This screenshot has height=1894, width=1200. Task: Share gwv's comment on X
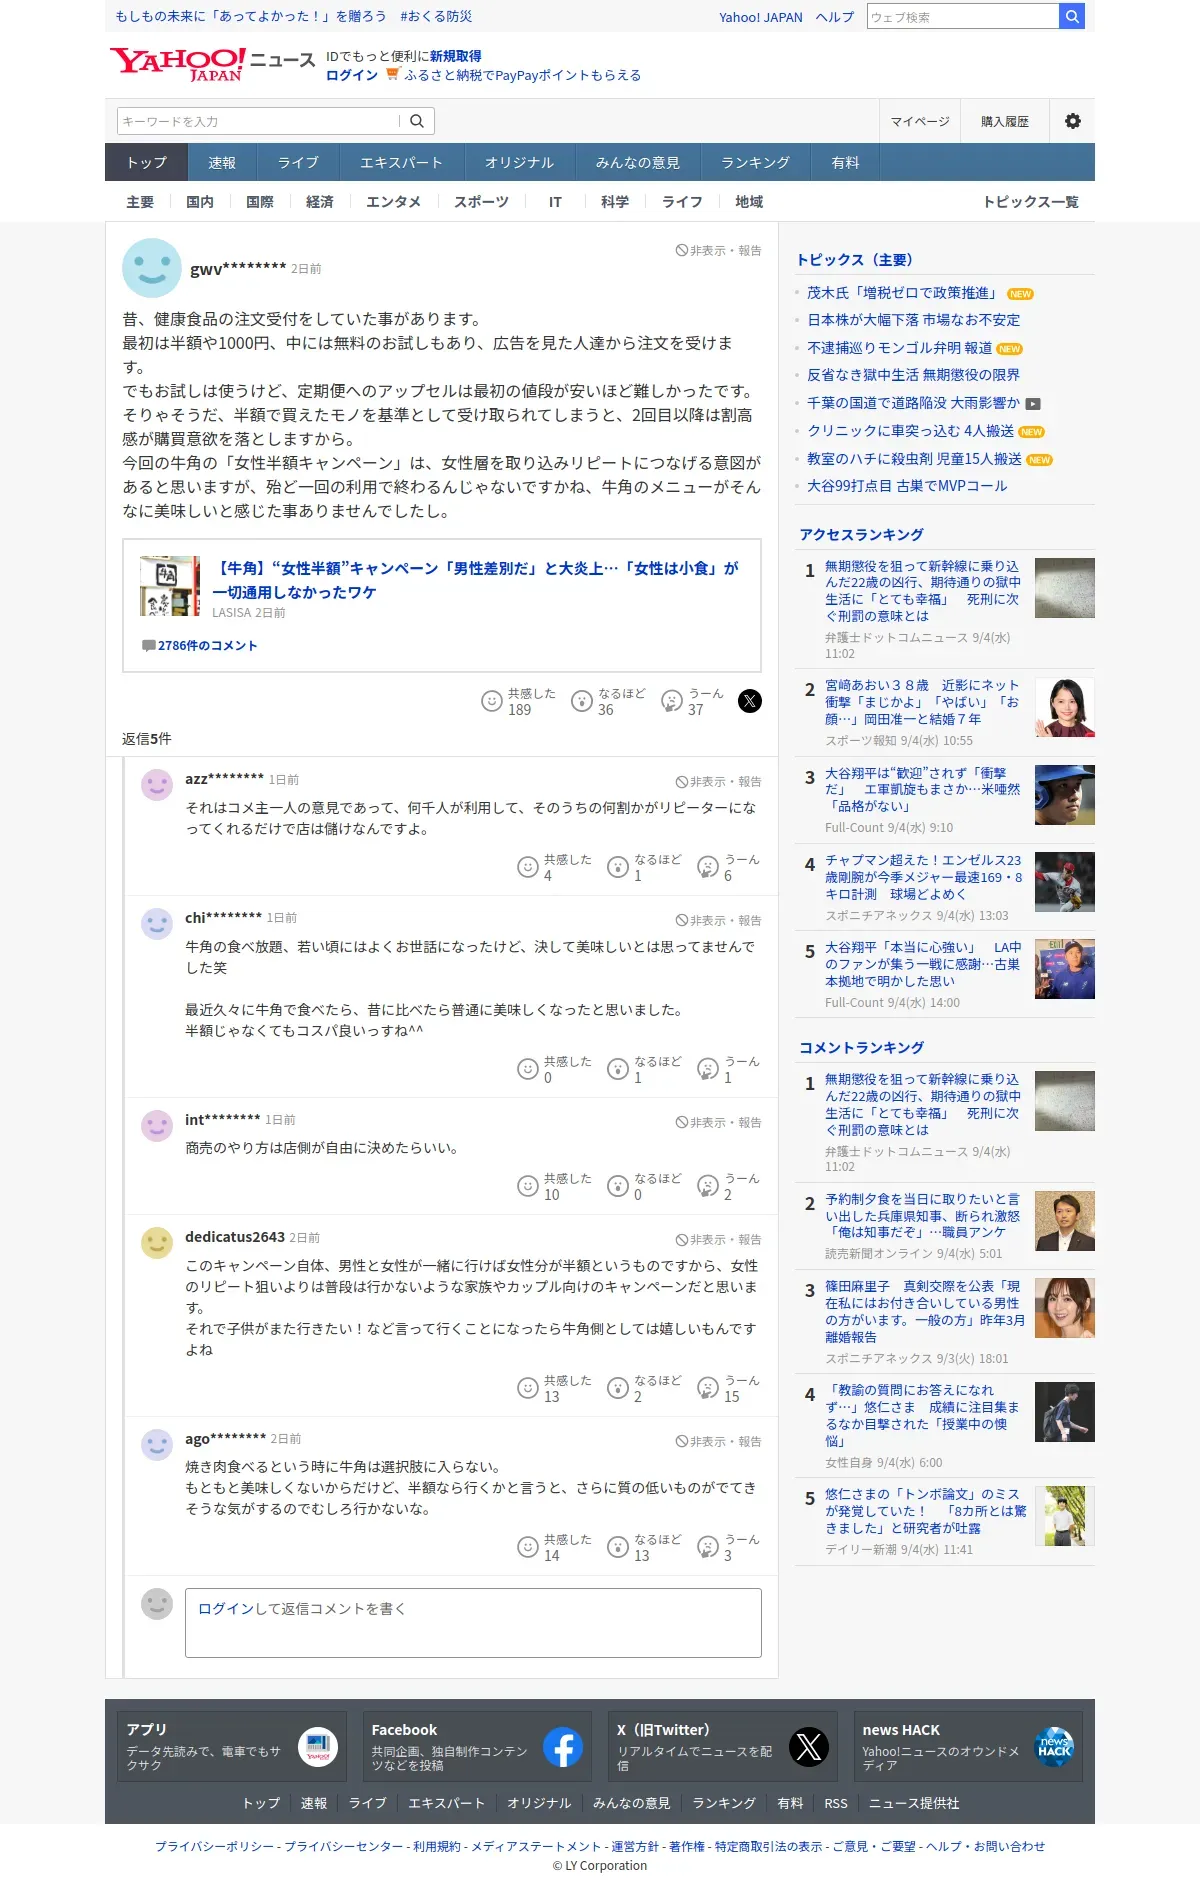(x=750, y=701)
